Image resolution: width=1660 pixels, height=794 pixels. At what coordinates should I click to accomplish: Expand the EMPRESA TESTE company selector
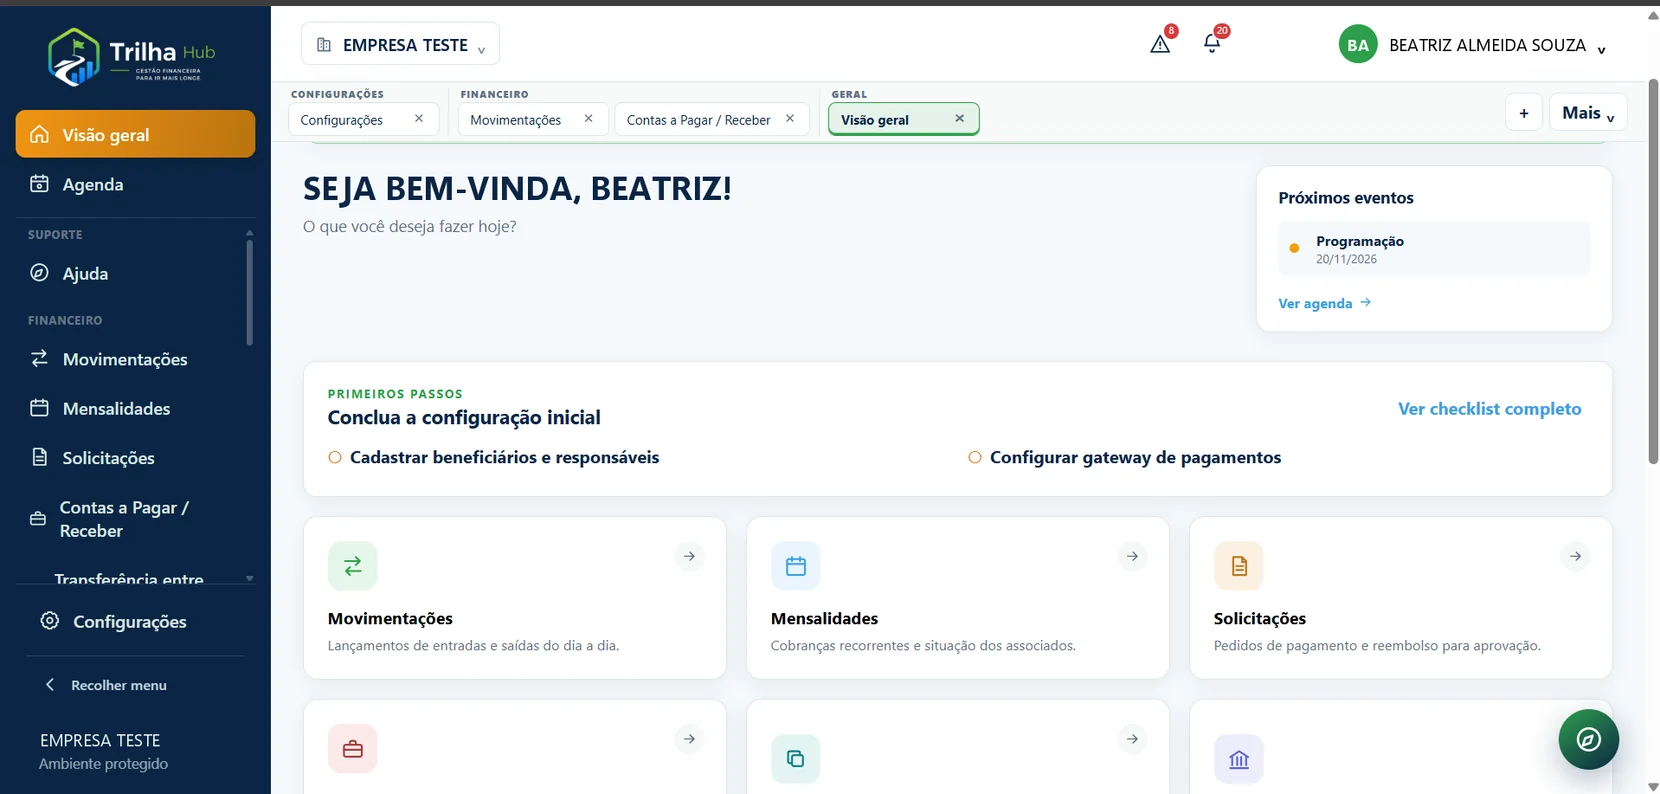pyautogui.click(x=400, y=44)
